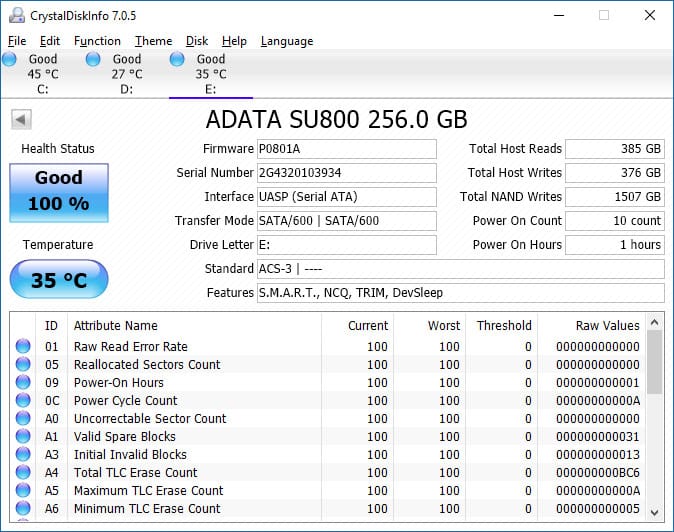Switch to D: disk tab showing 27 °C
Image resolution: width=674 pixels, height=532 pixels.
pyautogui.click(x=126, y=73)
